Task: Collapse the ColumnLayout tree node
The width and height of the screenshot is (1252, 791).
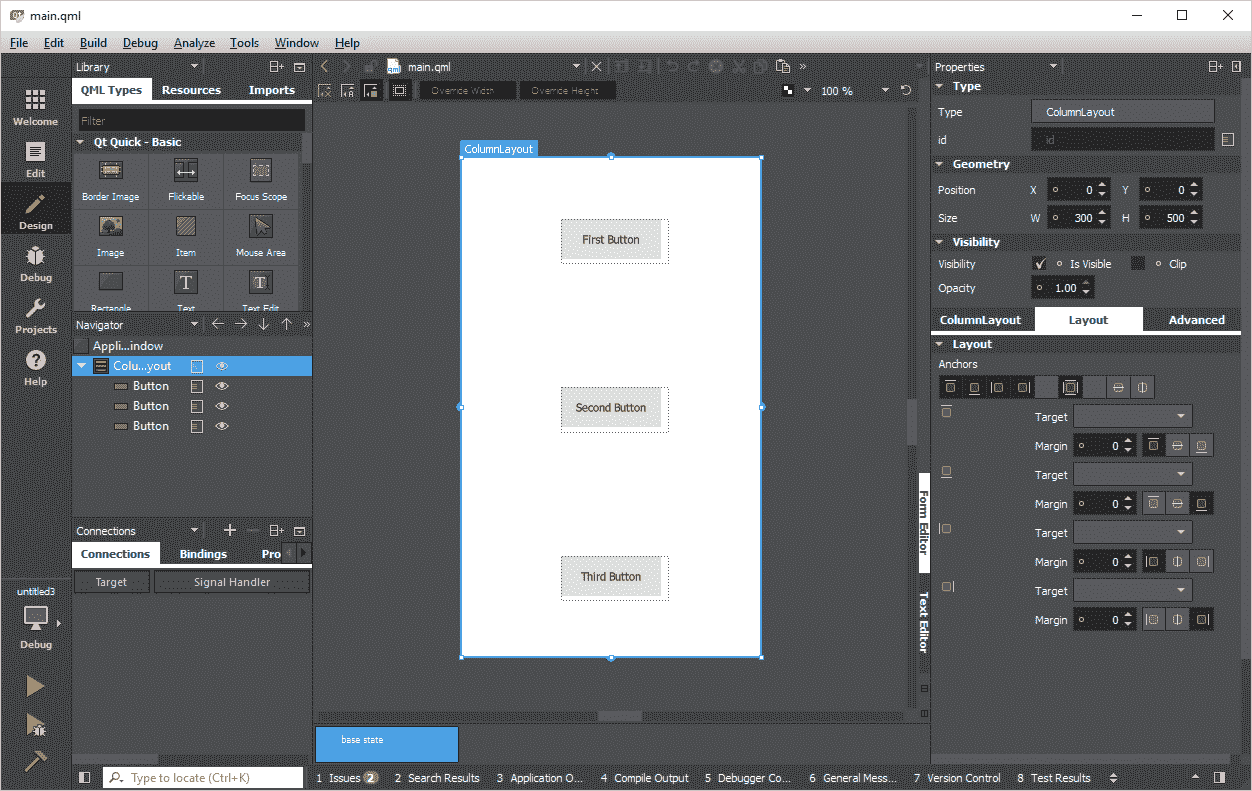Action: point(82,366)
